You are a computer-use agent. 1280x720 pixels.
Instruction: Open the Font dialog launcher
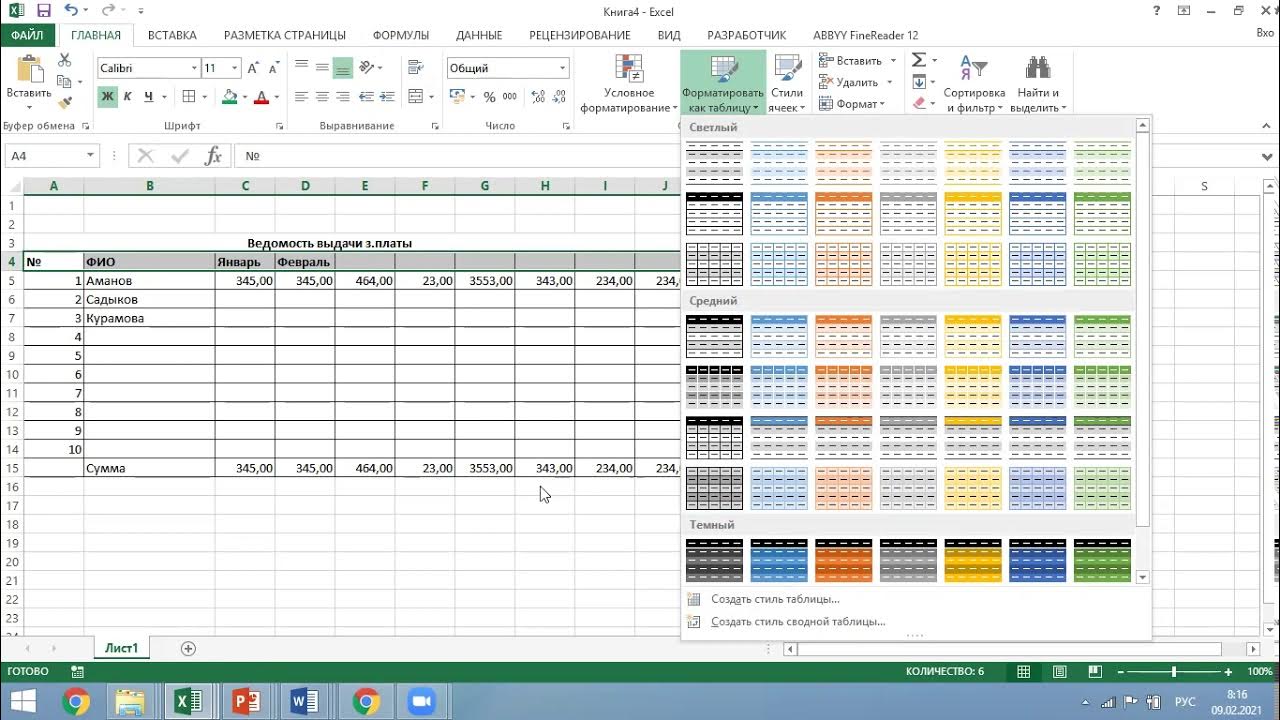[280, 127]
